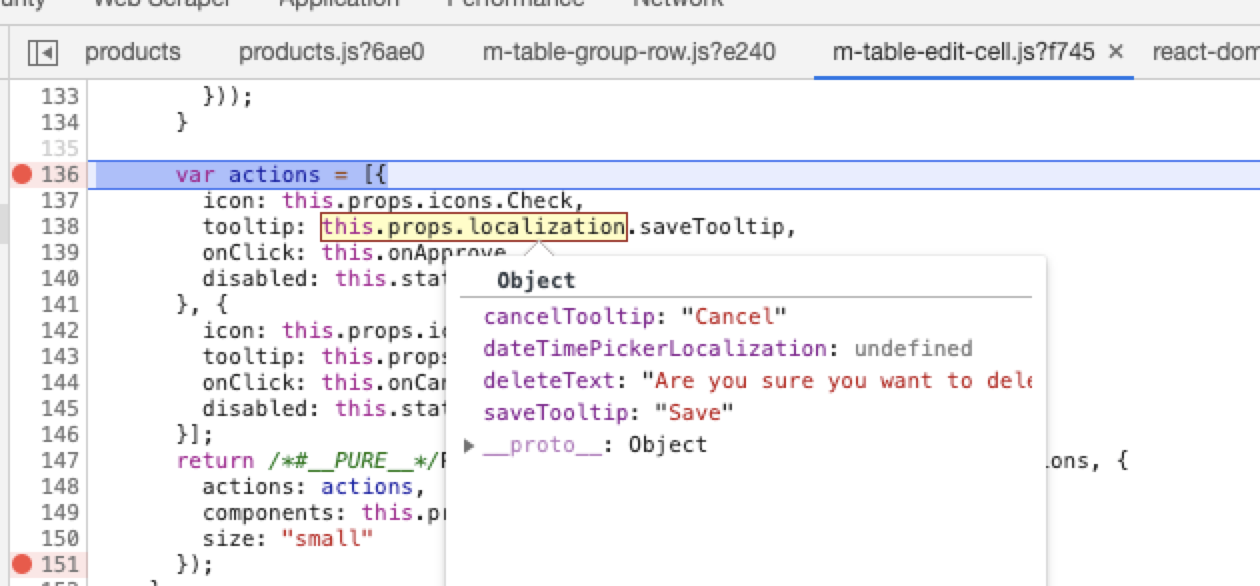Open the m-table-group-row.js?e240 tab
The width and height of the screenshot is (1260, 586).
point(629,51)
